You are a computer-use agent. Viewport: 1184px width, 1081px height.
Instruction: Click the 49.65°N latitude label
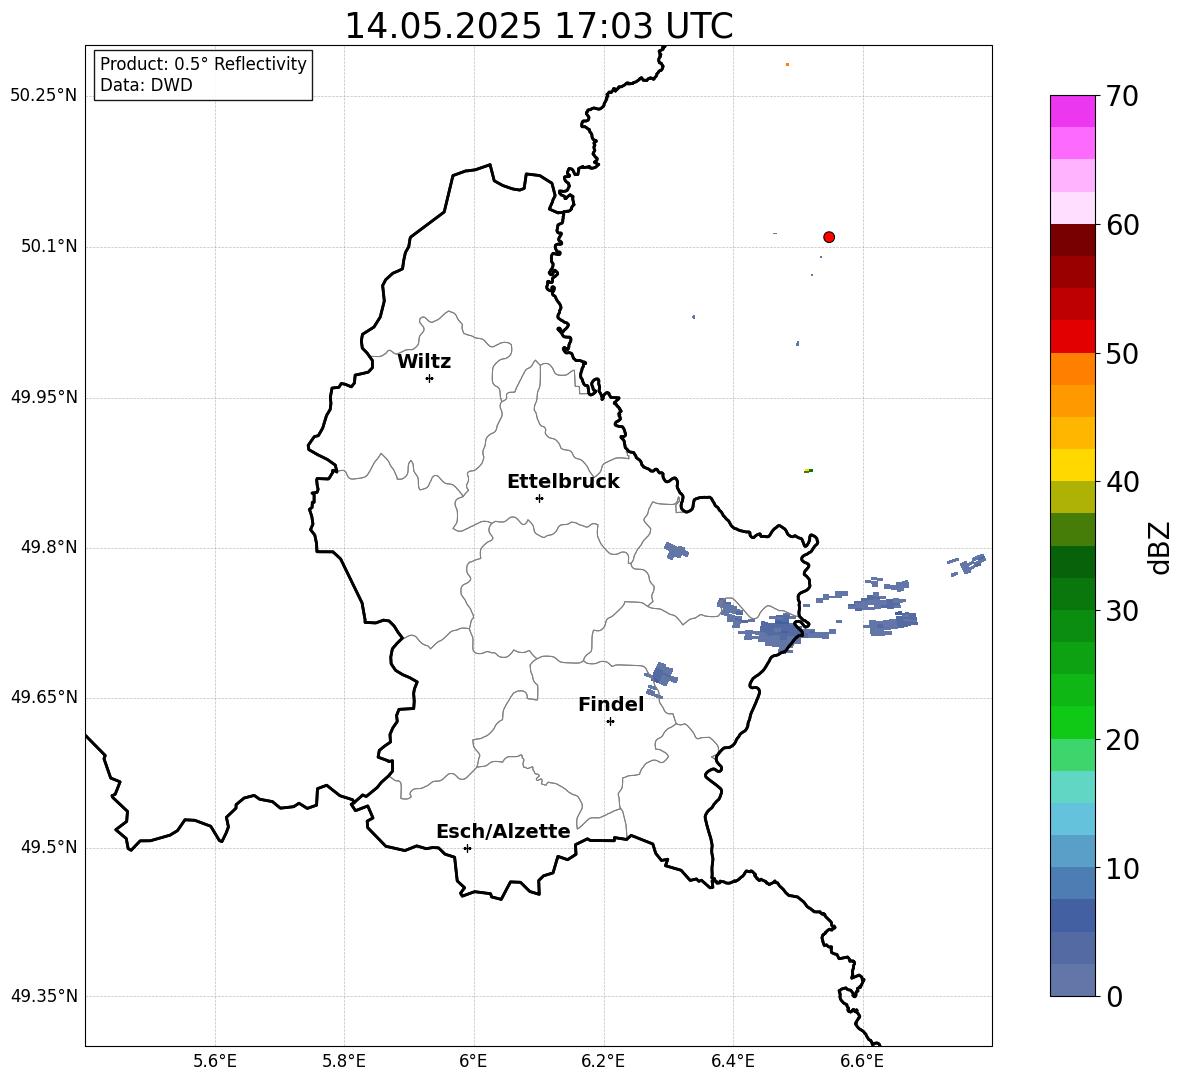click(44, 697)
